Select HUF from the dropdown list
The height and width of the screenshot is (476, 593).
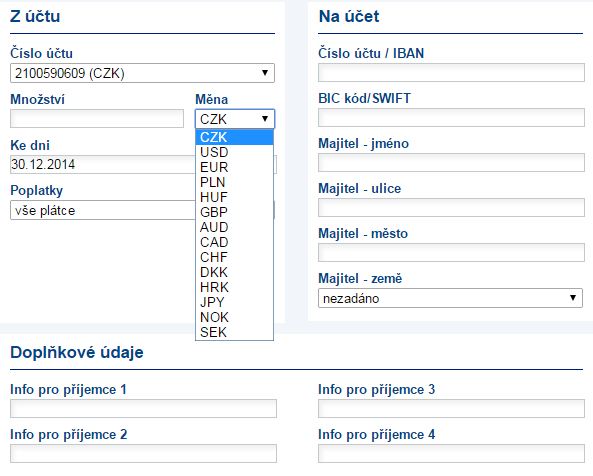pos(234,197)
